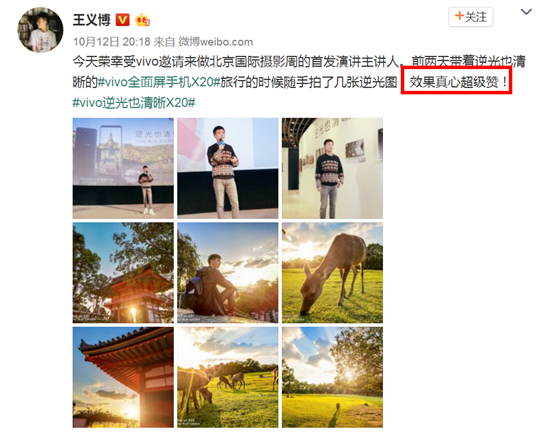Open the temple roof eaves sunset photo
550x435 pixels.
tap(123, 377)
